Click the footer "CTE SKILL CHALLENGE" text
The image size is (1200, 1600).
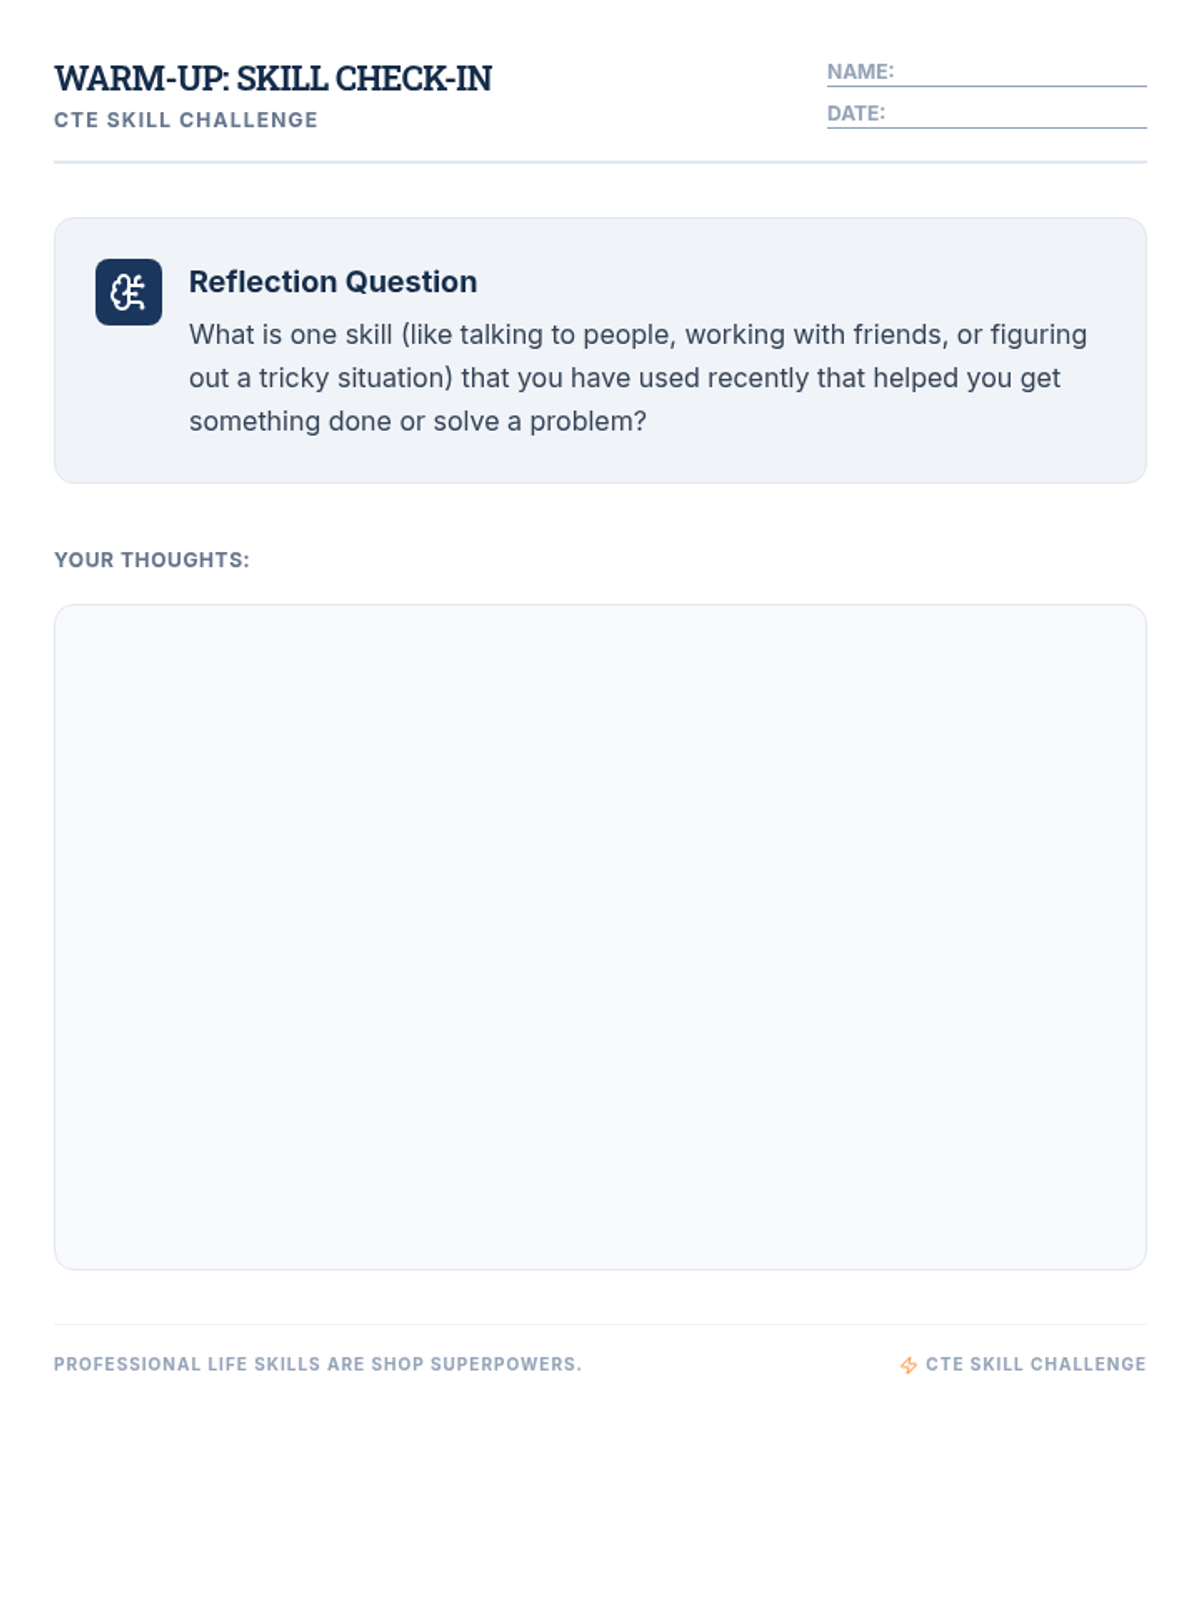[x=1035, y=1364]
